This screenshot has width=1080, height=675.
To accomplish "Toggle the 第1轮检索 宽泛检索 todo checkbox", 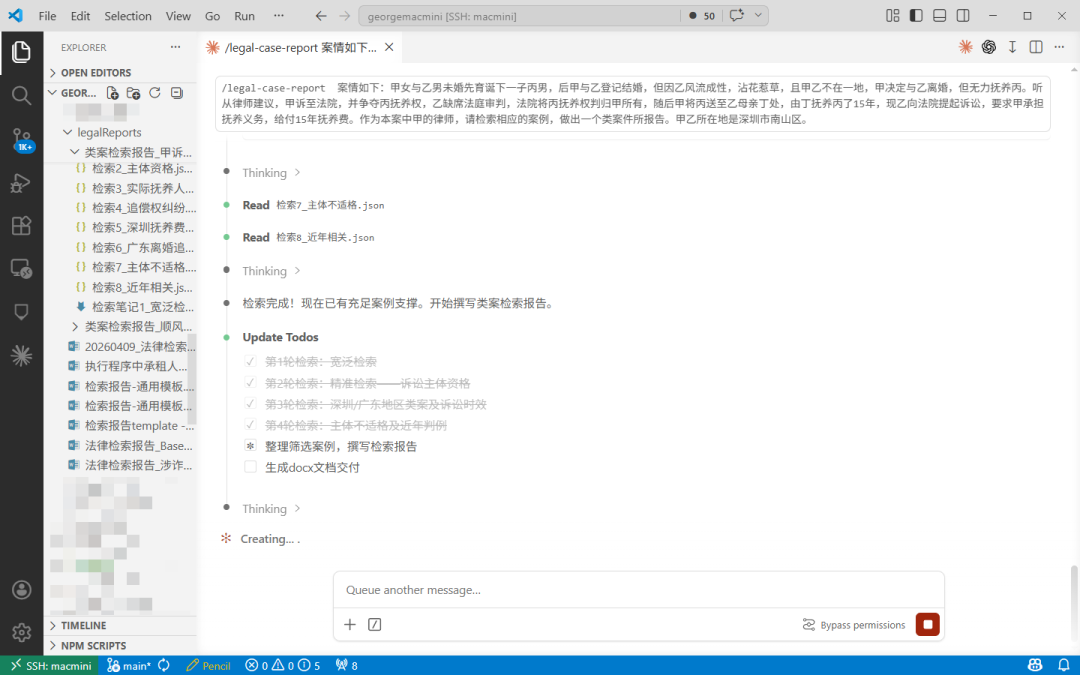I will (251, 362).
